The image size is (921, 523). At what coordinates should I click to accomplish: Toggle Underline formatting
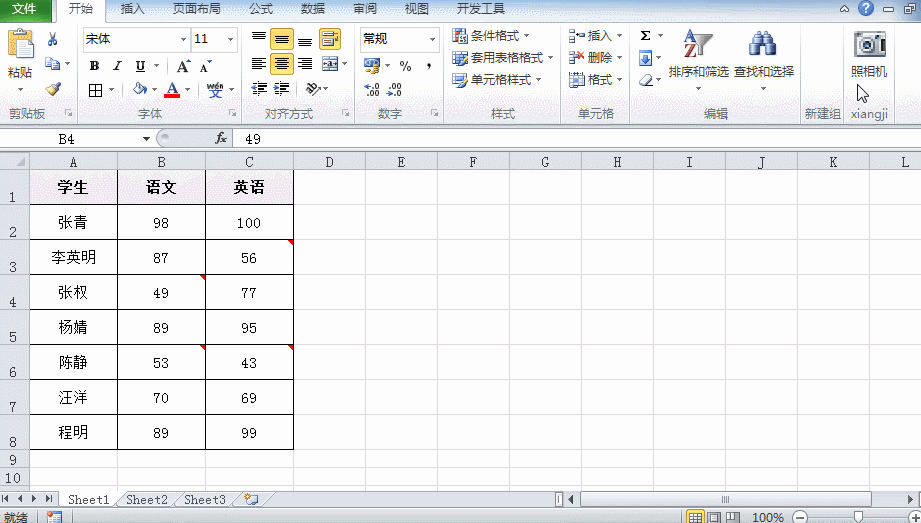tap(140, 66)
